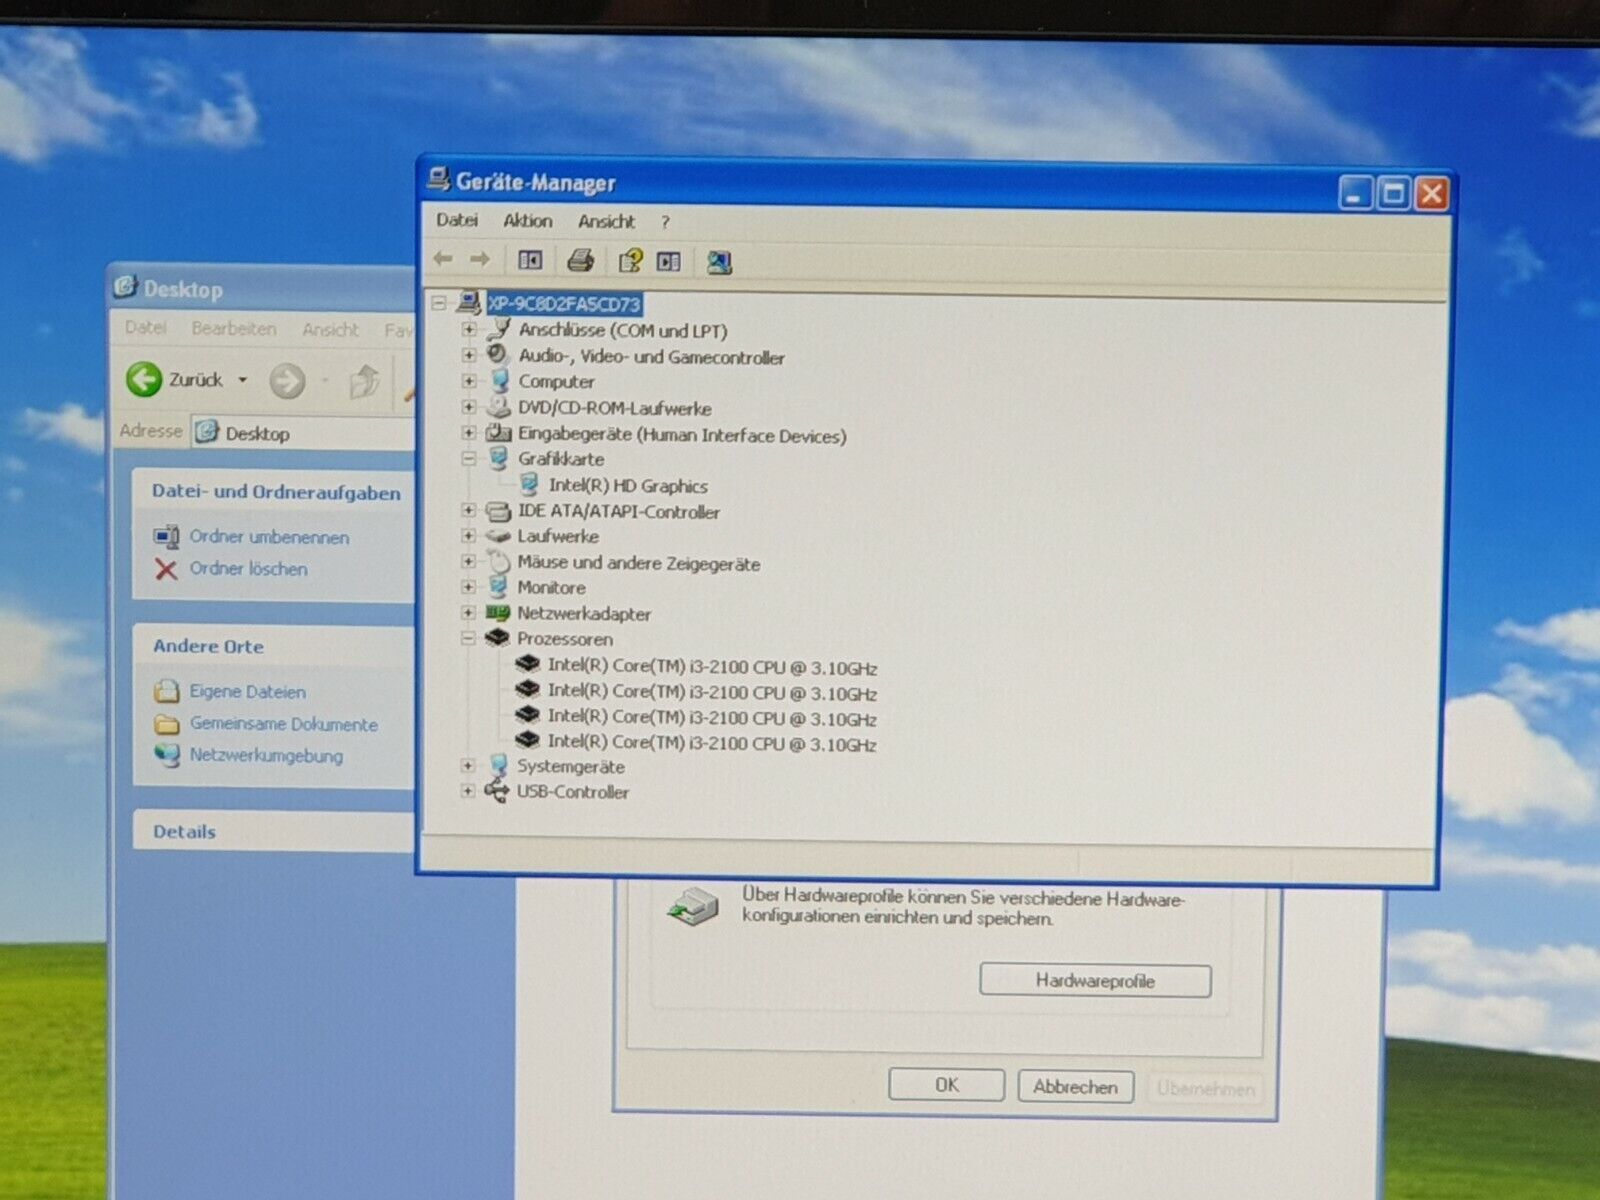This screenshot has width=1600, height=1200.
Task: Click the Netzwerkadapter network card icon
Action: click(498, 613)
